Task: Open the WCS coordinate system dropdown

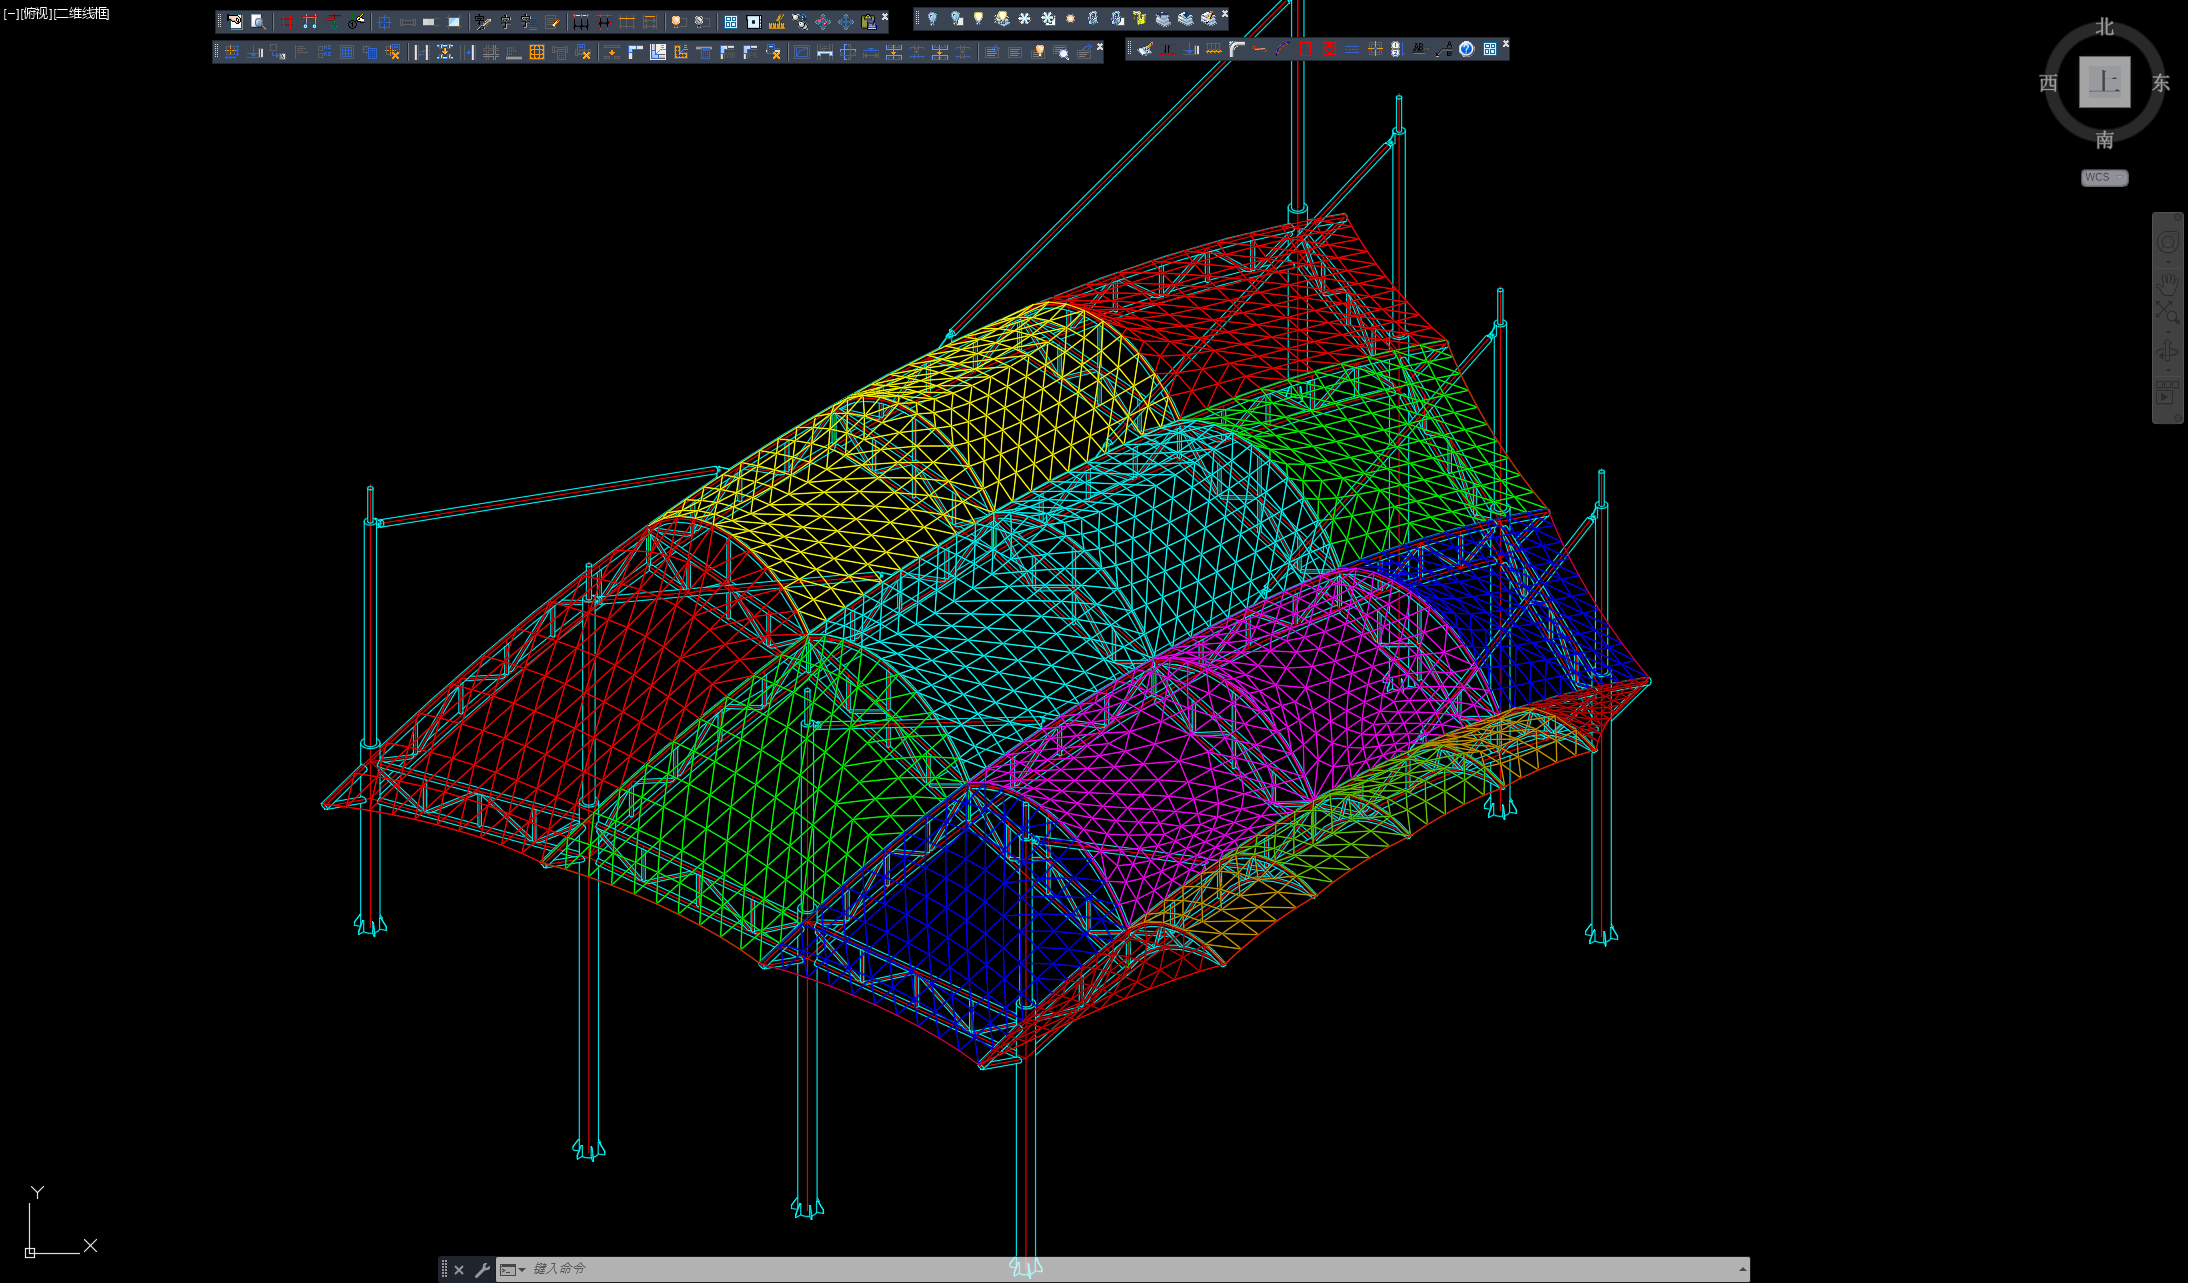Action: coord(2105,177)
